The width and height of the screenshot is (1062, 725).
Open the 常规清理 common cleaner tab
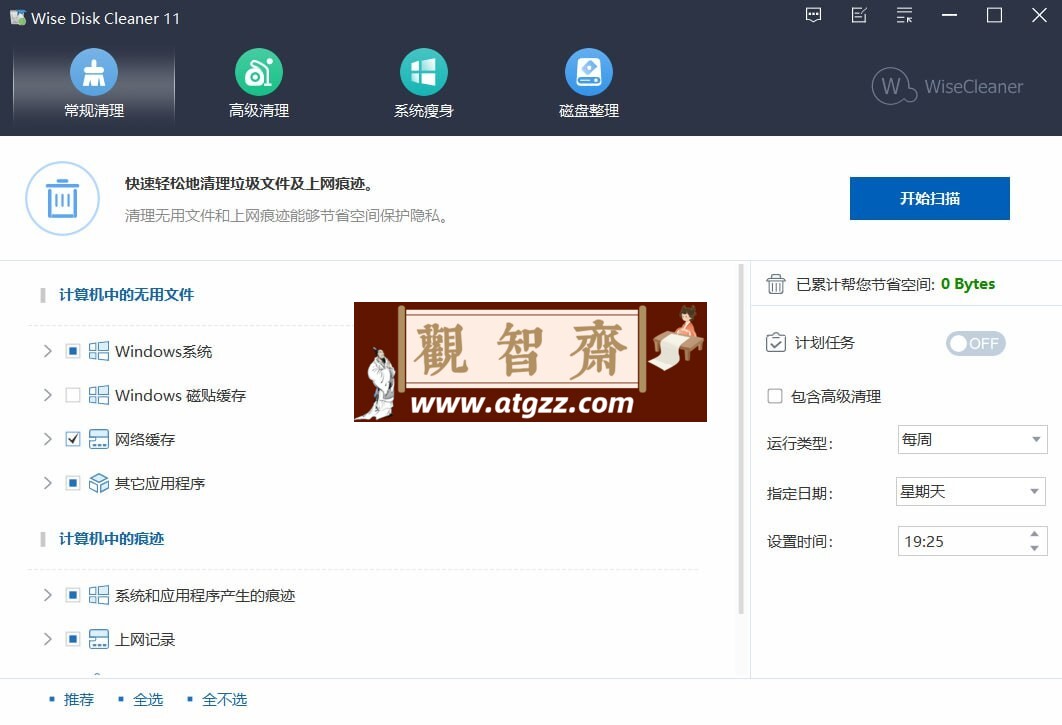pyautogui.click(x=93, y=85)
